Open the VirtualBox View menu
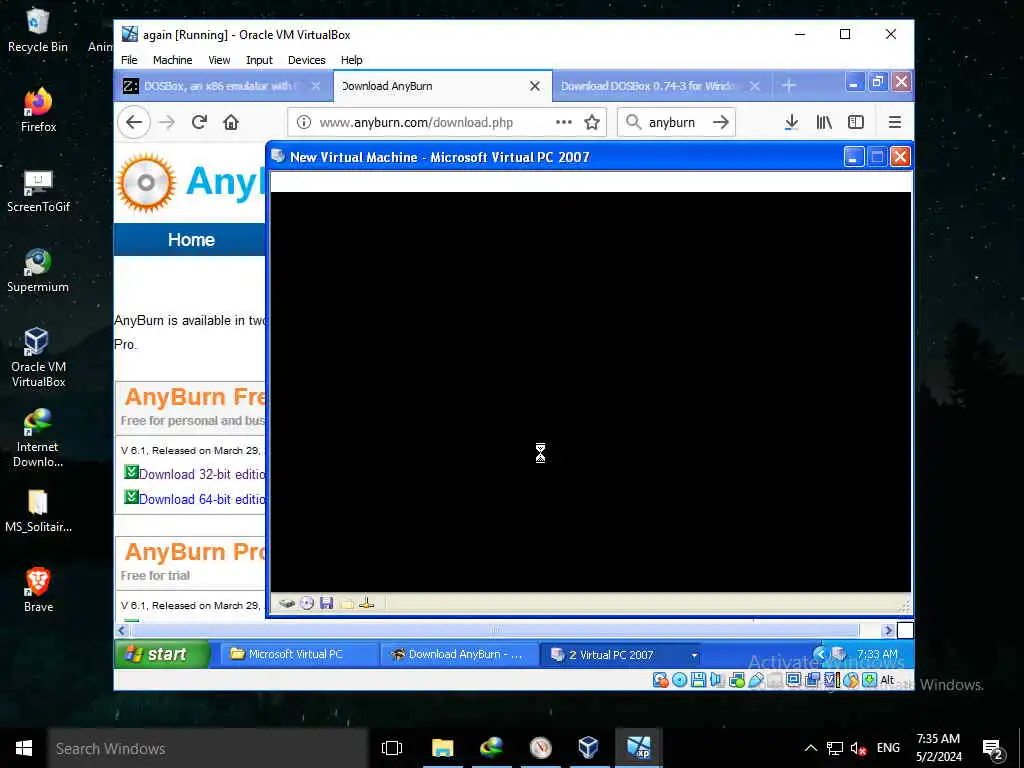Screen dimensions: 1024x768 click(x=219, y=60)
